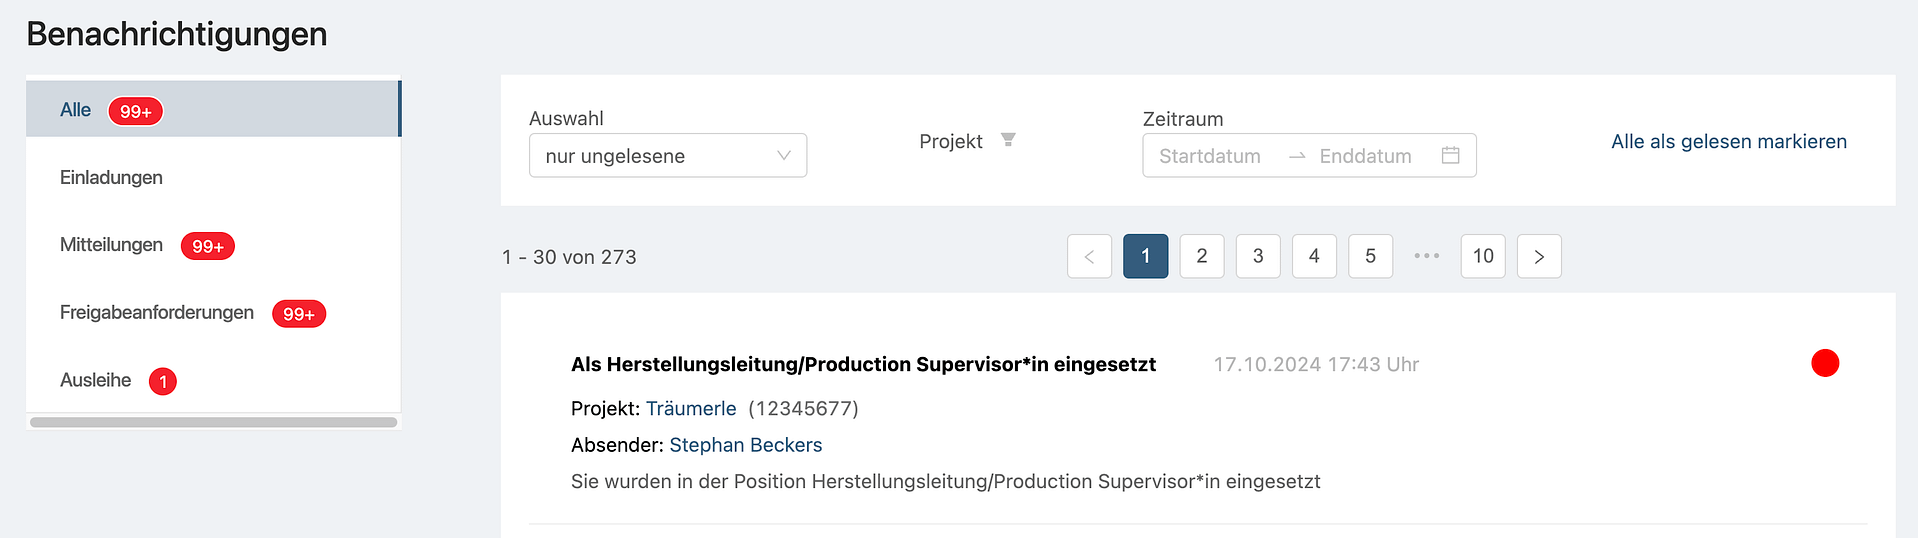Click the dropdown chevron in Auswahl
1918x538 pixels.
pyautogui.click(x=784, y=156)
